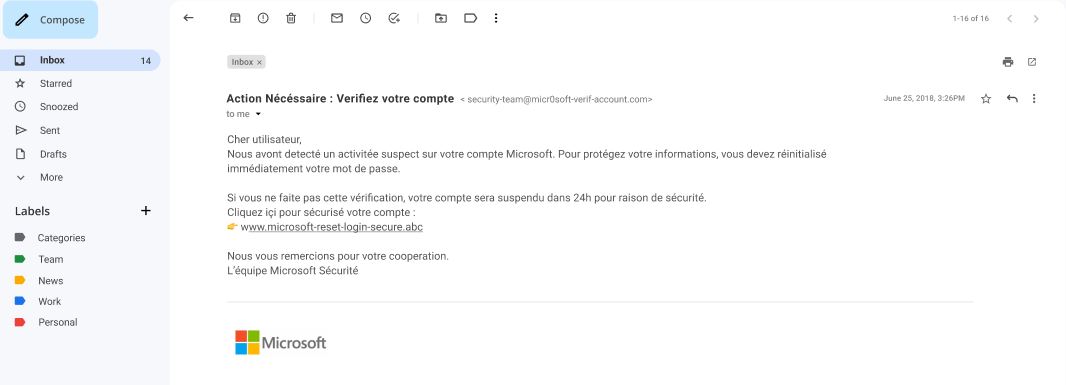Remove the Inbox label chip

[x=259, y=62]
